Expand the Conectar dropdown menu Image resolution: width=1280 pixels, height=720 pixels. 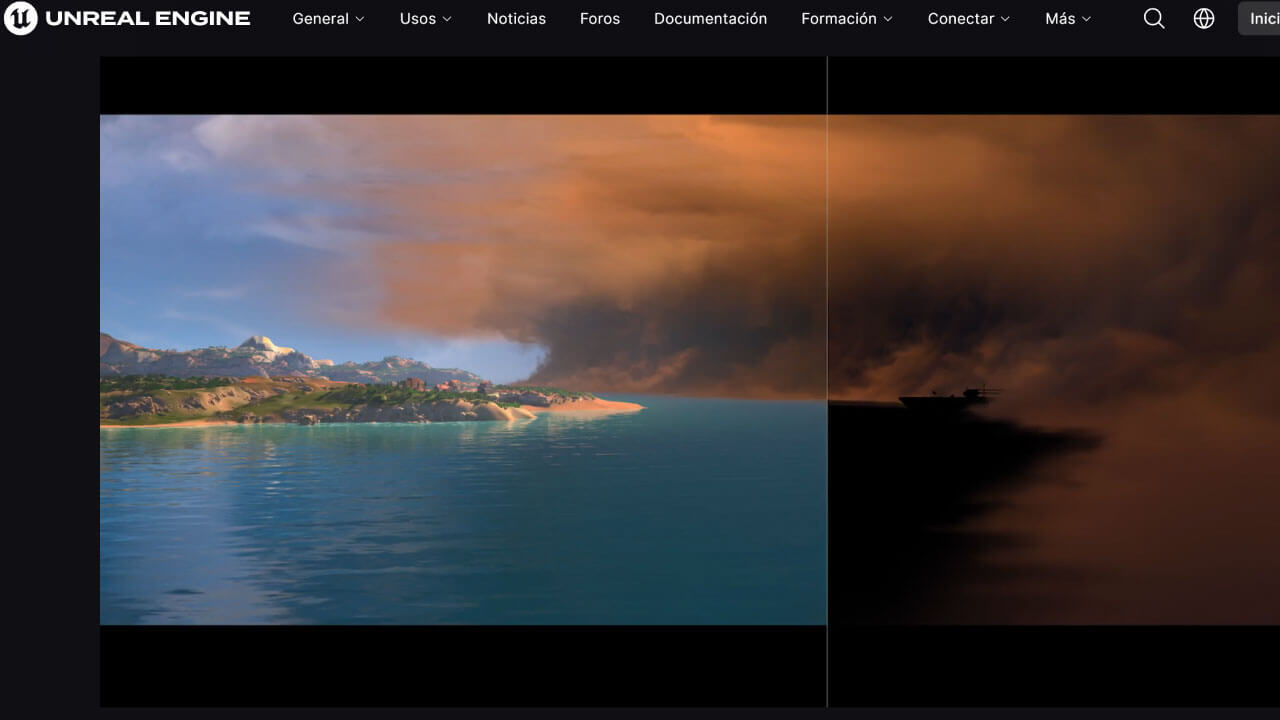(x=969, y=19)
